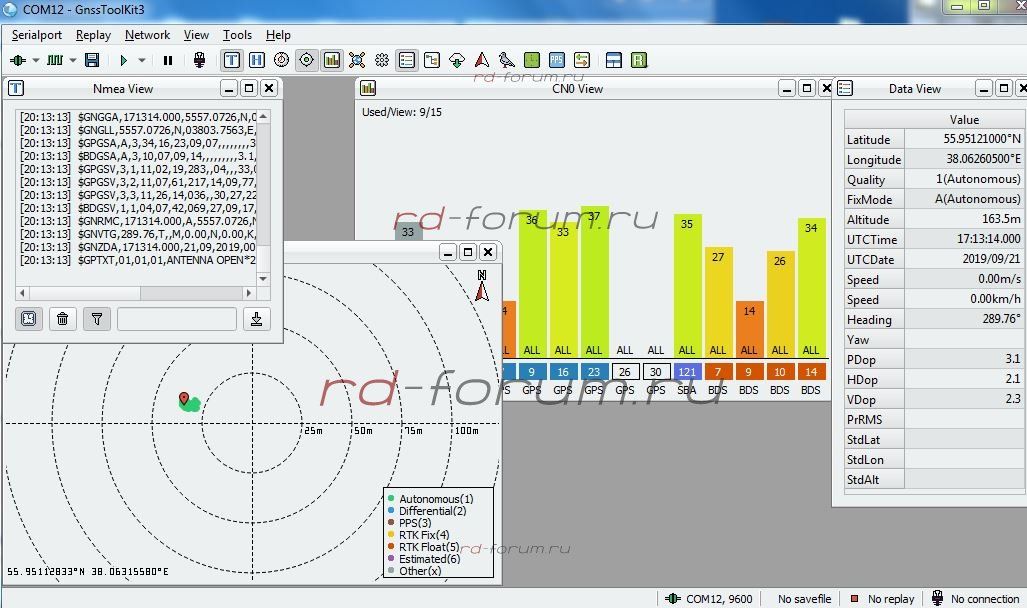Open the Network menu

pos(147,35)
